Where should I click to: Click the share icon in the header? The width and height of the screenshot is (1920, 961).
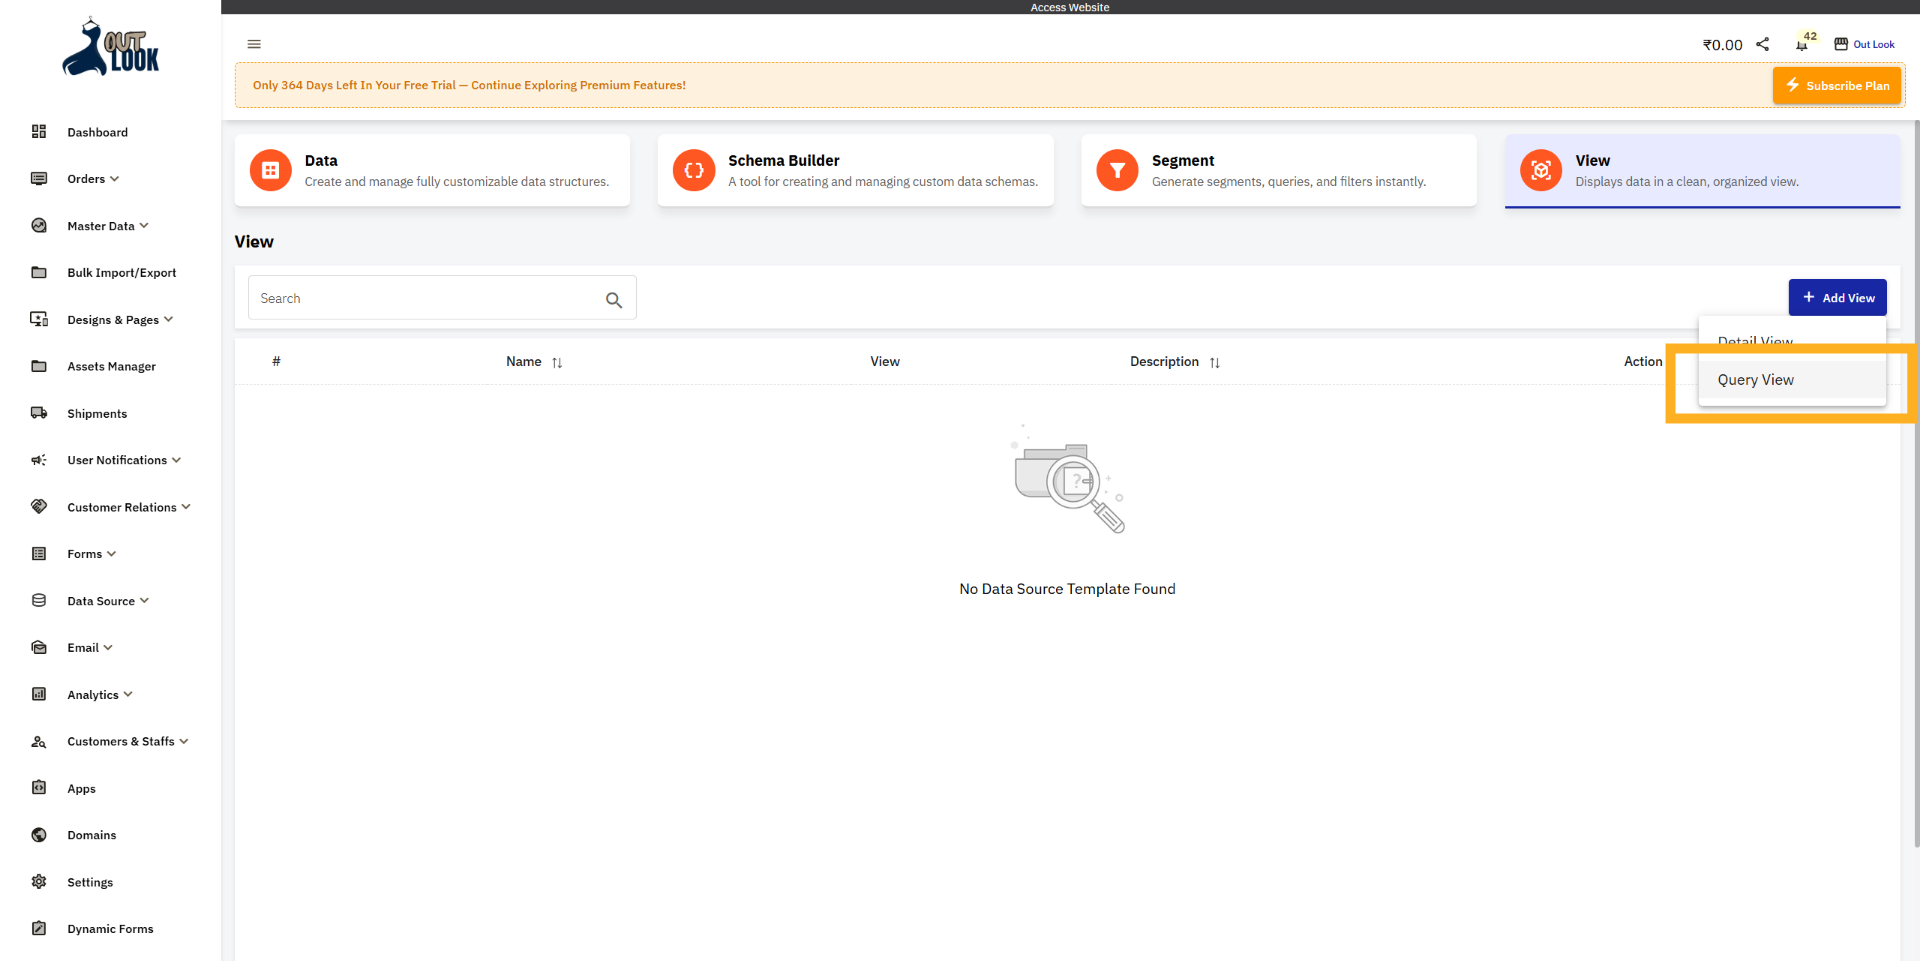click(1763, 44)
